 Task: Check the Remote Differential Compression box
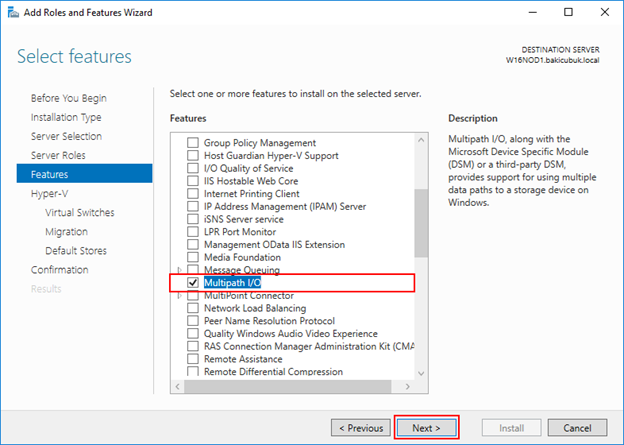pyautogui.click(x=193, y=371)
